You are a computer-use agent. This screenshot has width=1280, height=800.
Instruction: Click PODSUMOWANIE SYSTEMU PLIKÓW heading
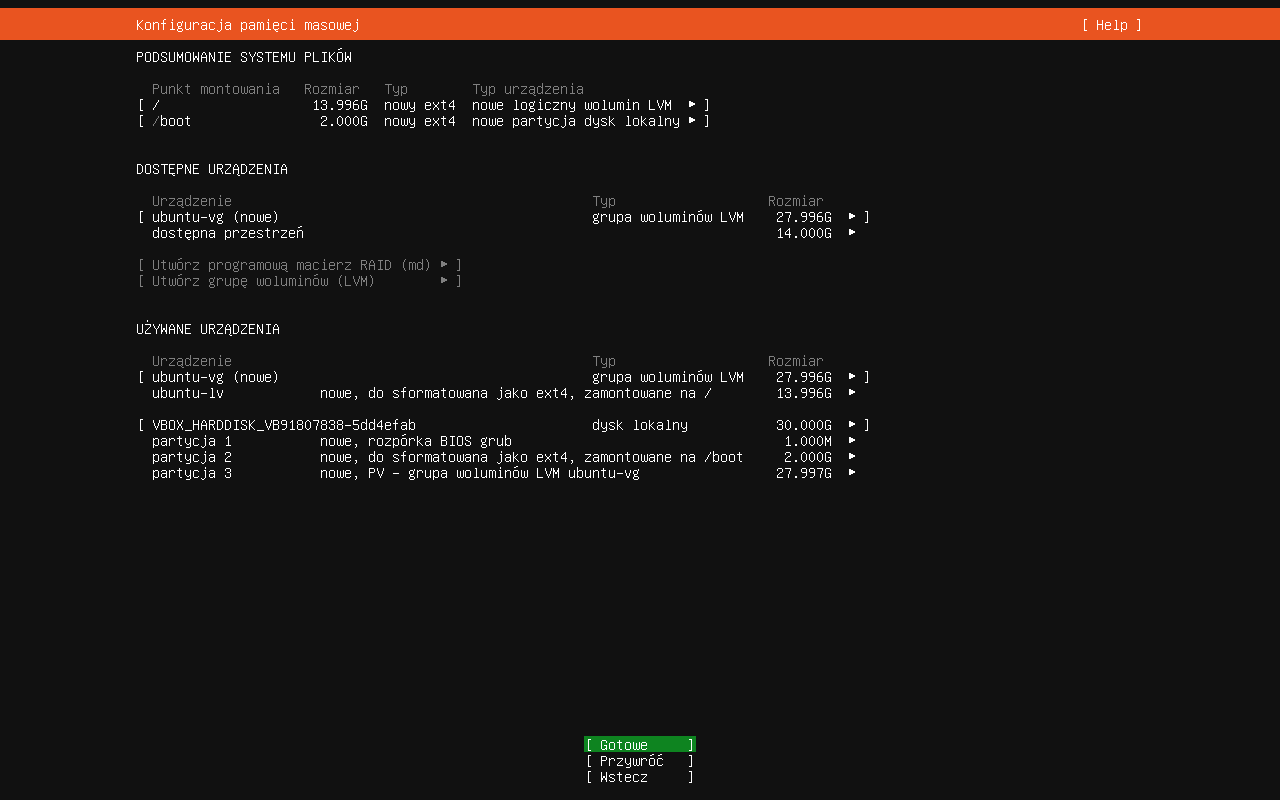[x=244, y=57]
